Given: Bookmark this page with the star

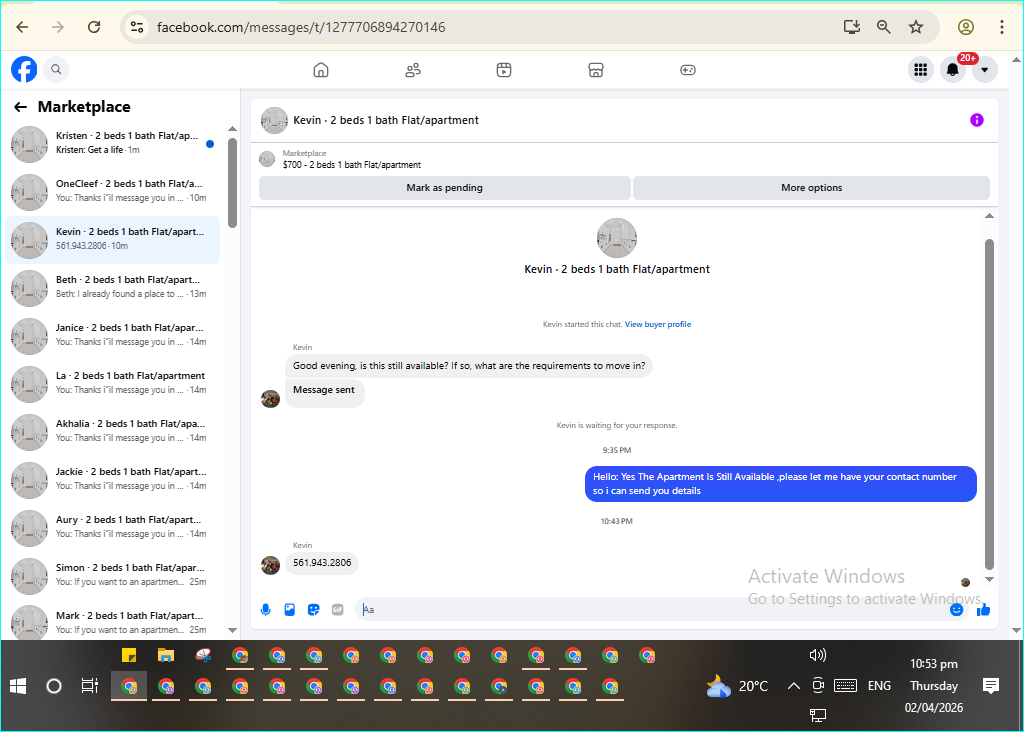Looking at the screenshot, I should 916,27.
